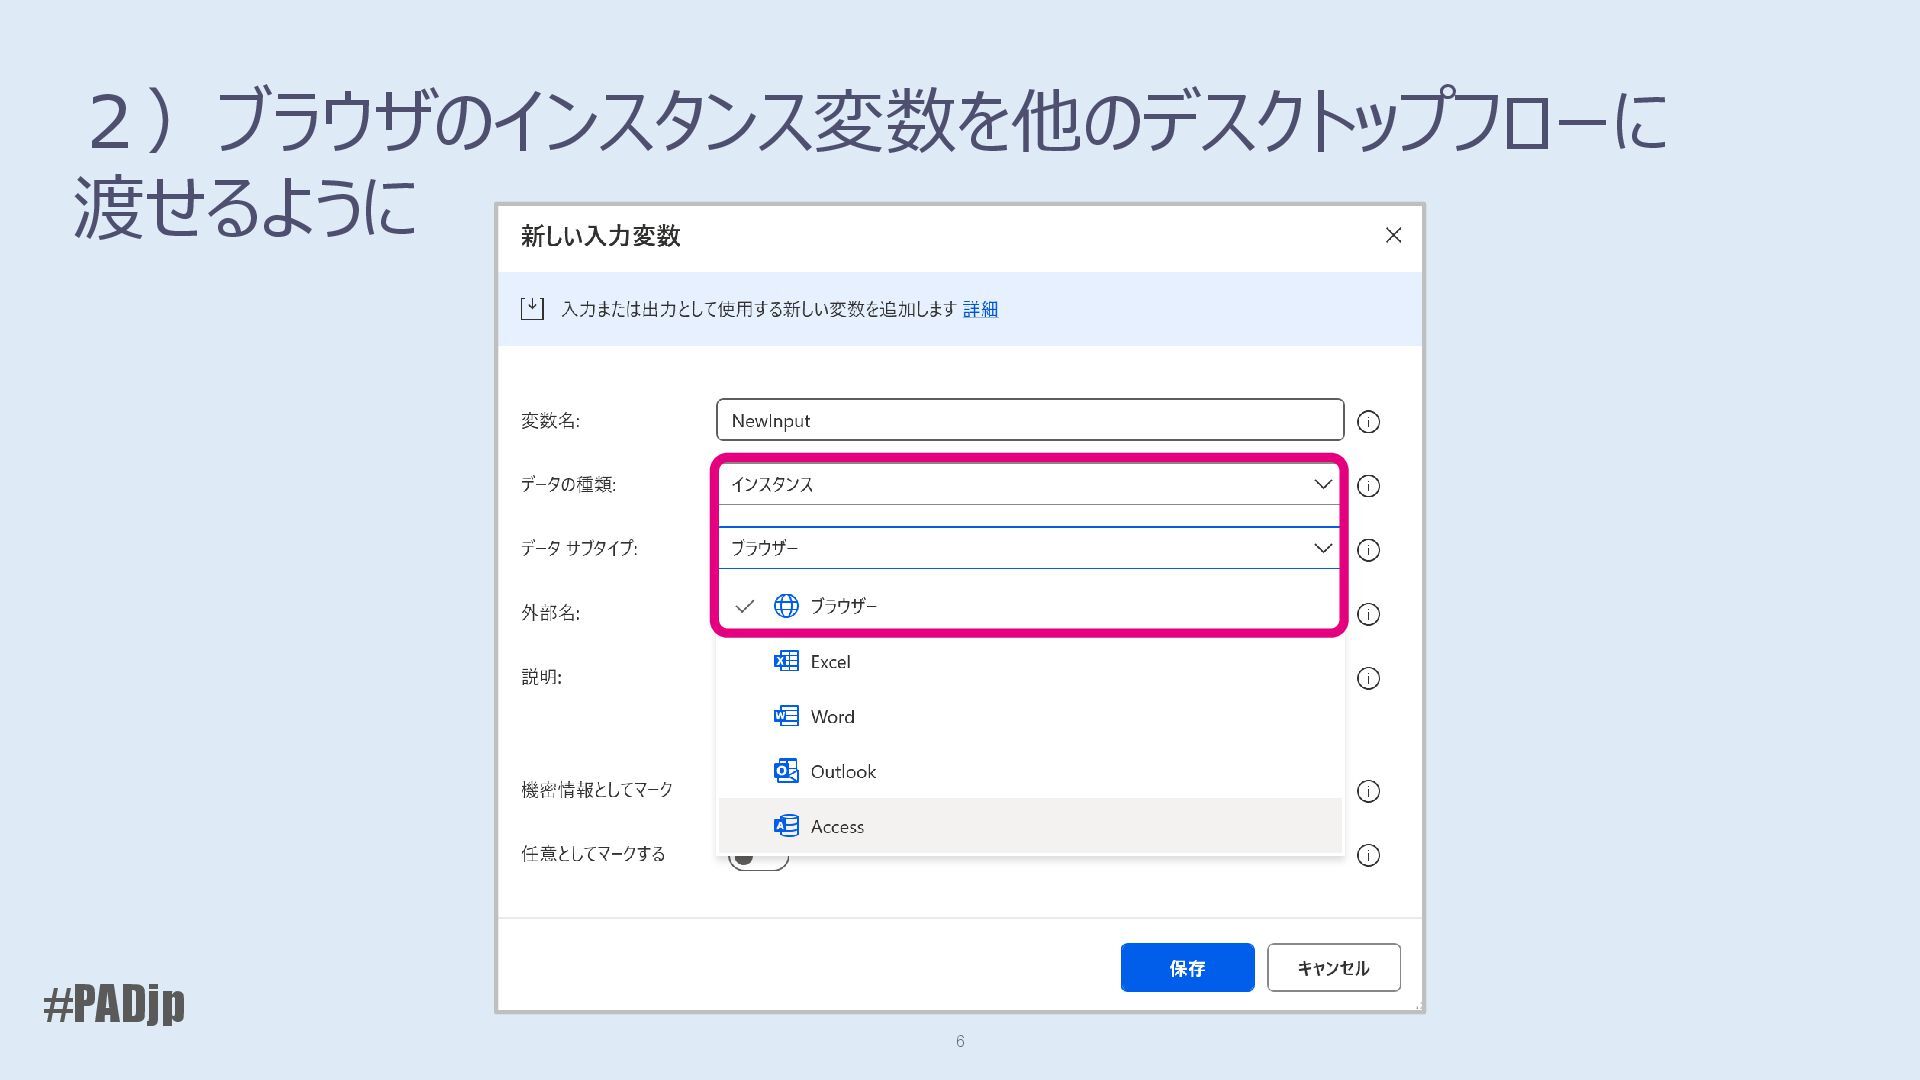Click the chevron arrow of データの種類 combo box
1920x1080 pixels.
(x=1322, y=484)
